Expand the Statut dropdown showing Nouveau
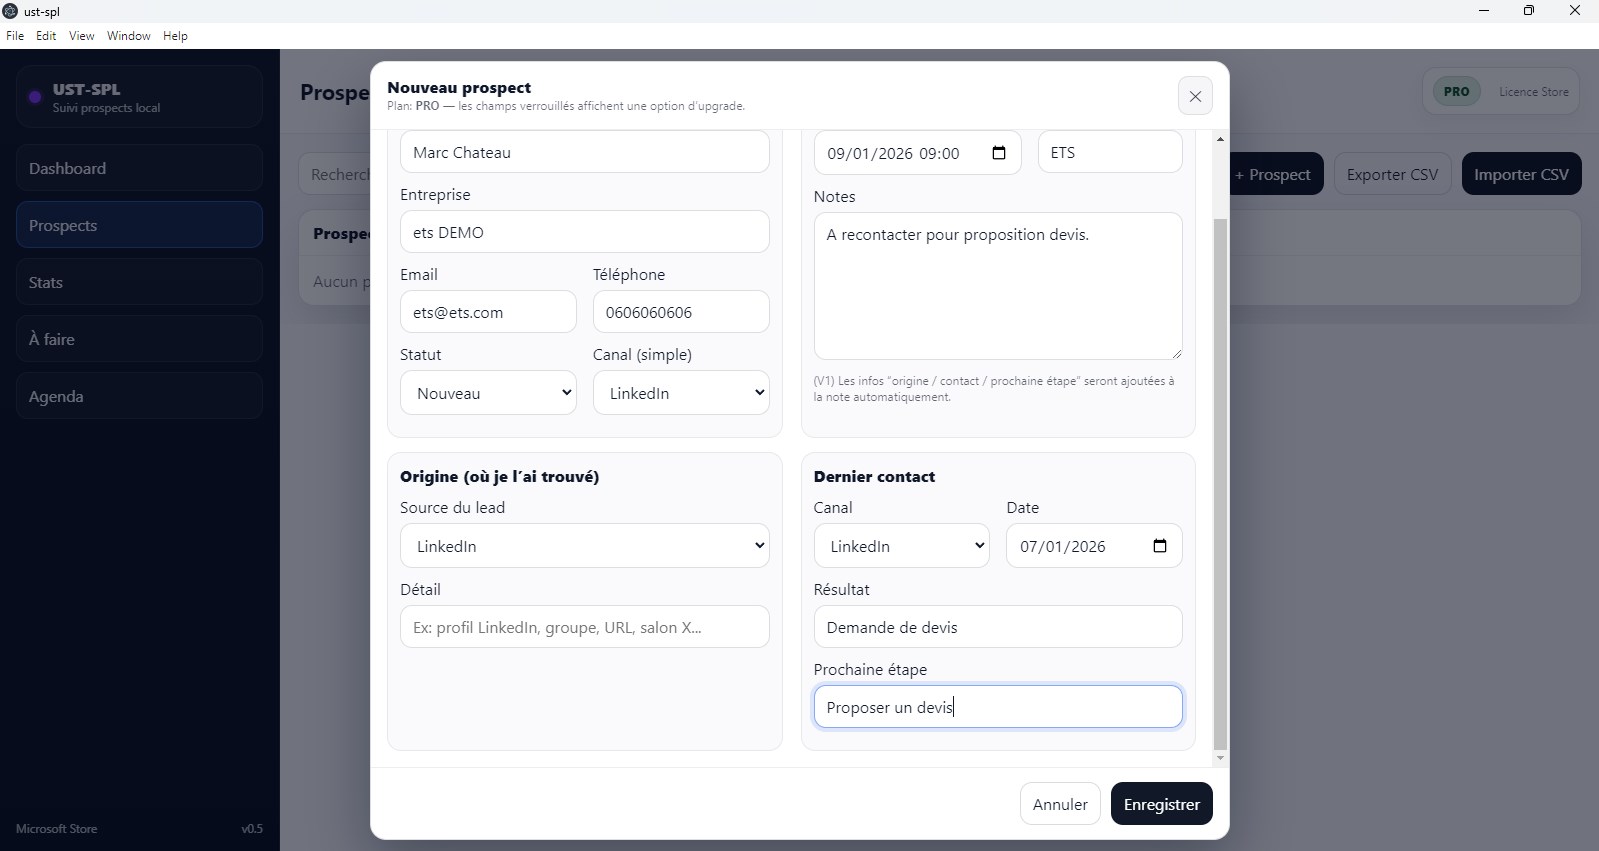 click(488, 393)
